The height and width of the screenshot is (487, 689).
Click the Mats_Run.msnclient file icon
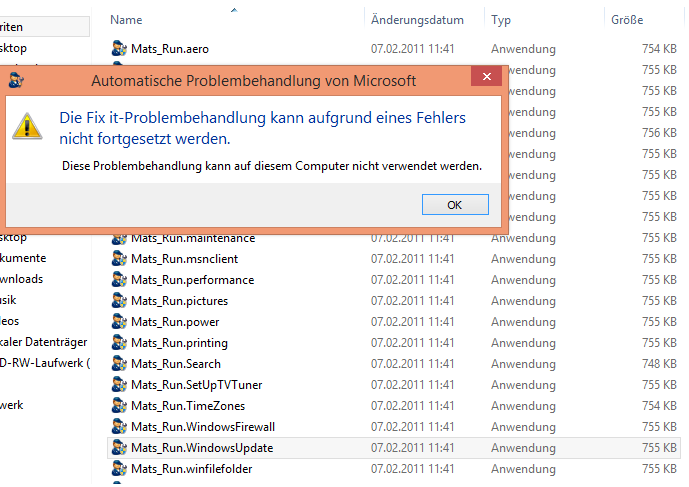[x=119, y=258]
